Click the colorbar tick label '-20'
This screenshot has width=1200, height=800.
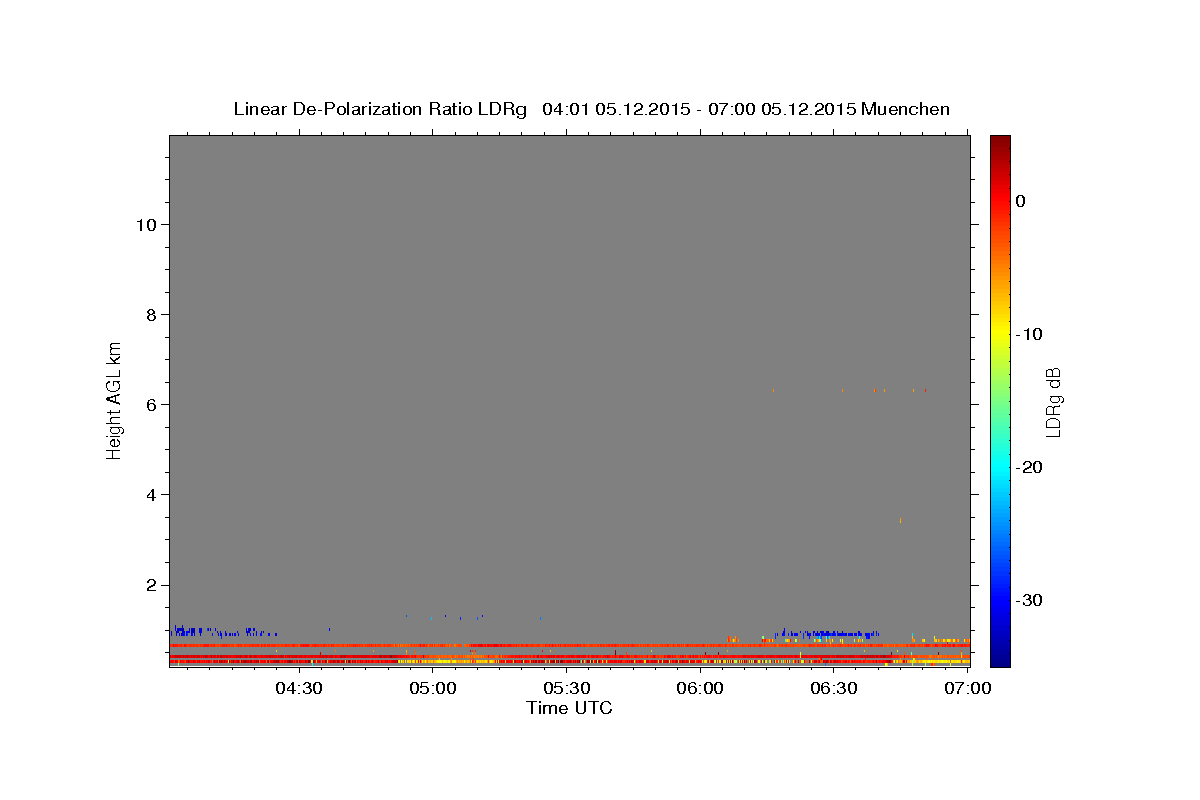point(1030,467)
